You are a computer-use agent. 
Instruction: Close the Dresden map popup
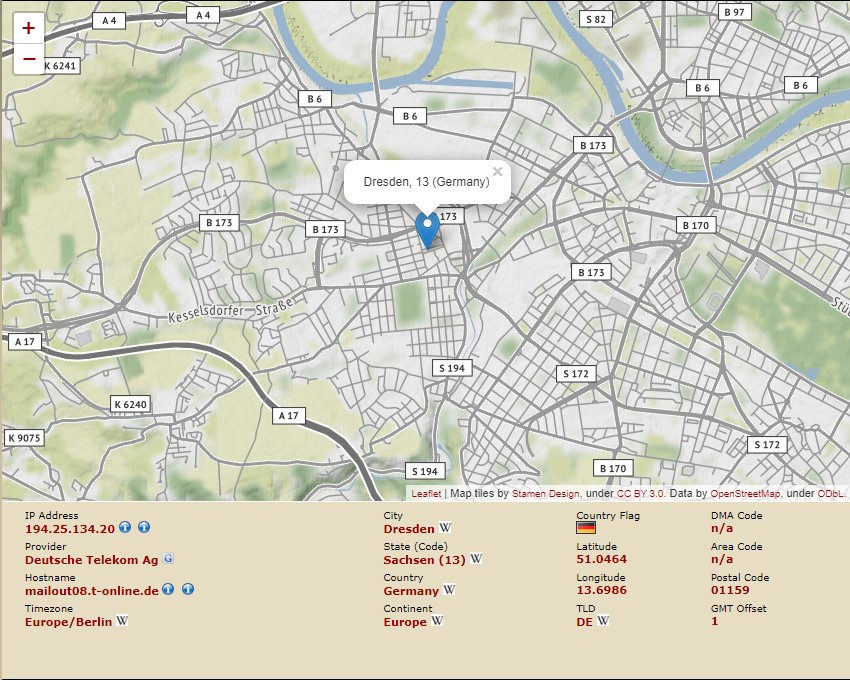pos(497,172)
